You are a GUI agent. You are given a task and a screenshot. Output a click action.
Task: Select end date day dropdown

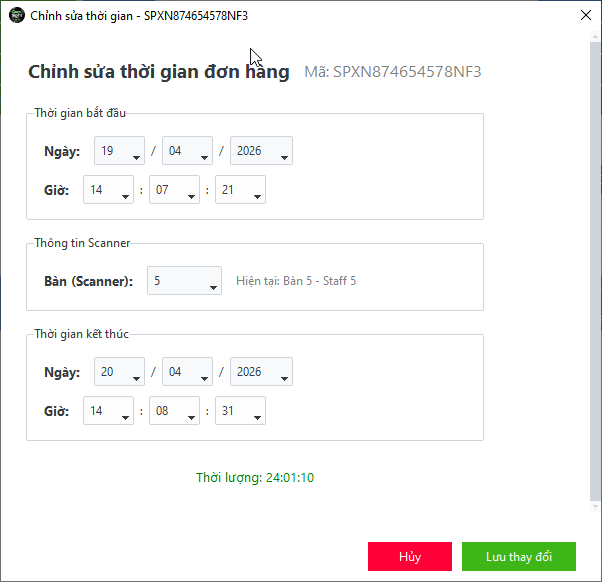tap(119, 372)
